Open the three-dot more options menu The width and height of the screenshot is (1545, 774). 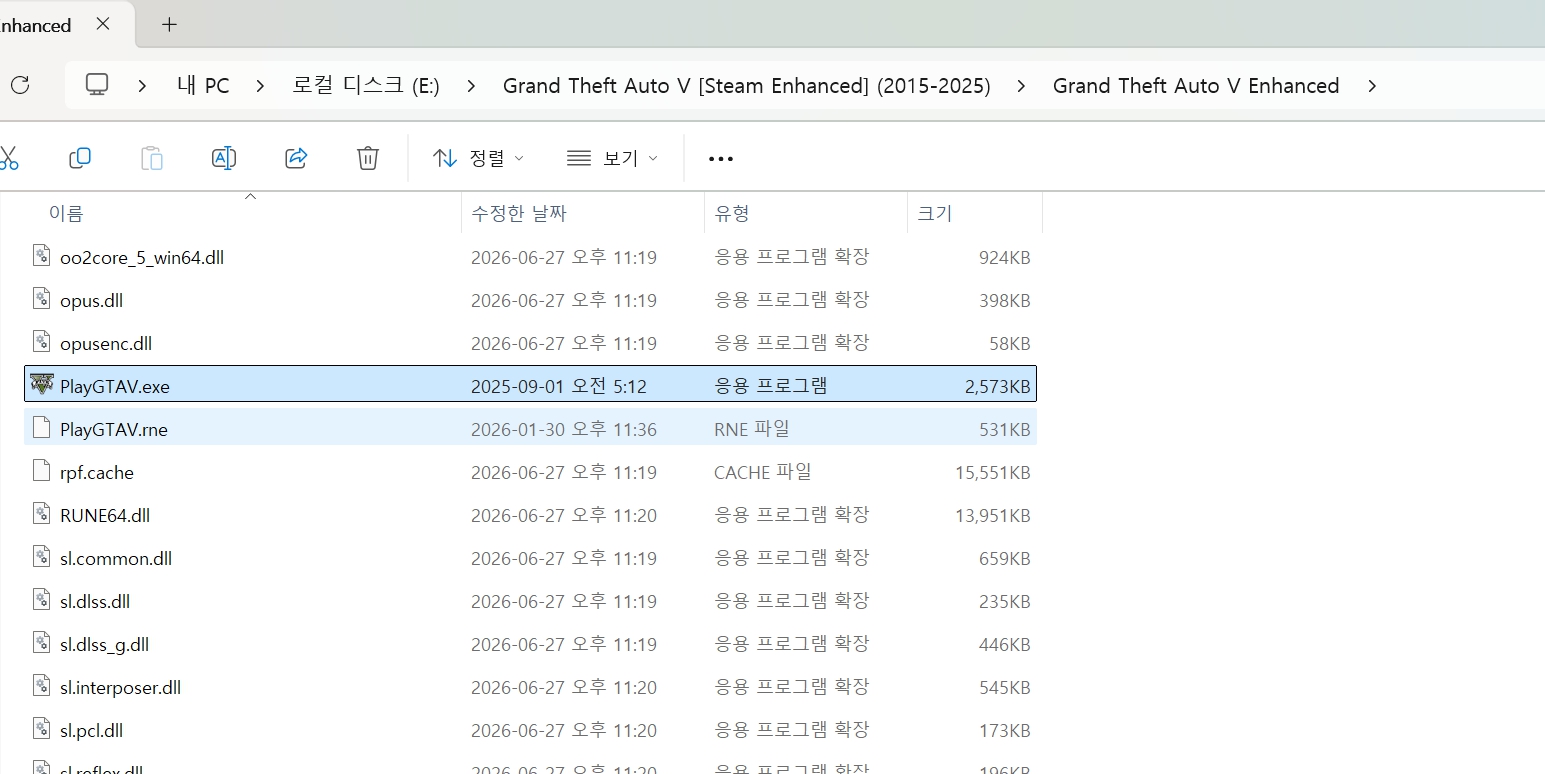click(721, 158)
